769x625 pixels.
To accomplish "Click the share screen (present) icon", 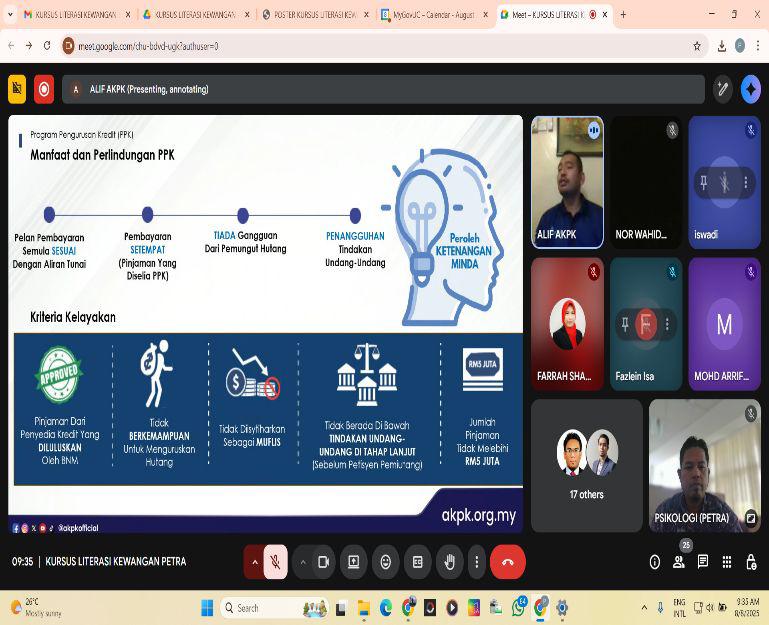I will (x=353, y=562).
